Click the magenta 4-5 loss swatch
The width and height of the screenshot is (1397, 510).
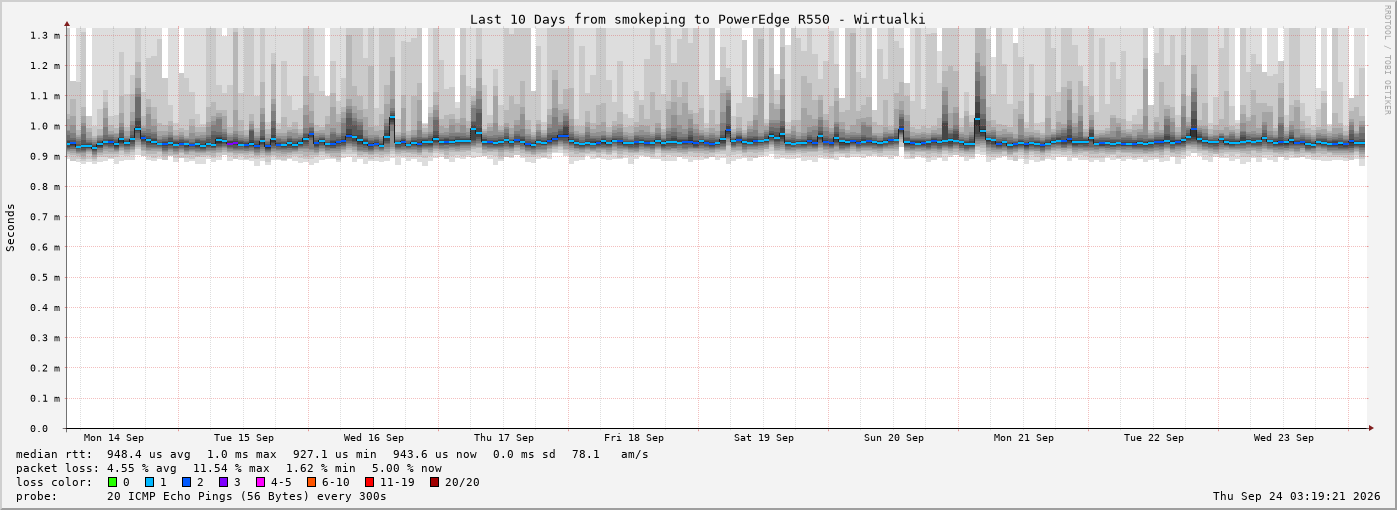coord(260,482)
